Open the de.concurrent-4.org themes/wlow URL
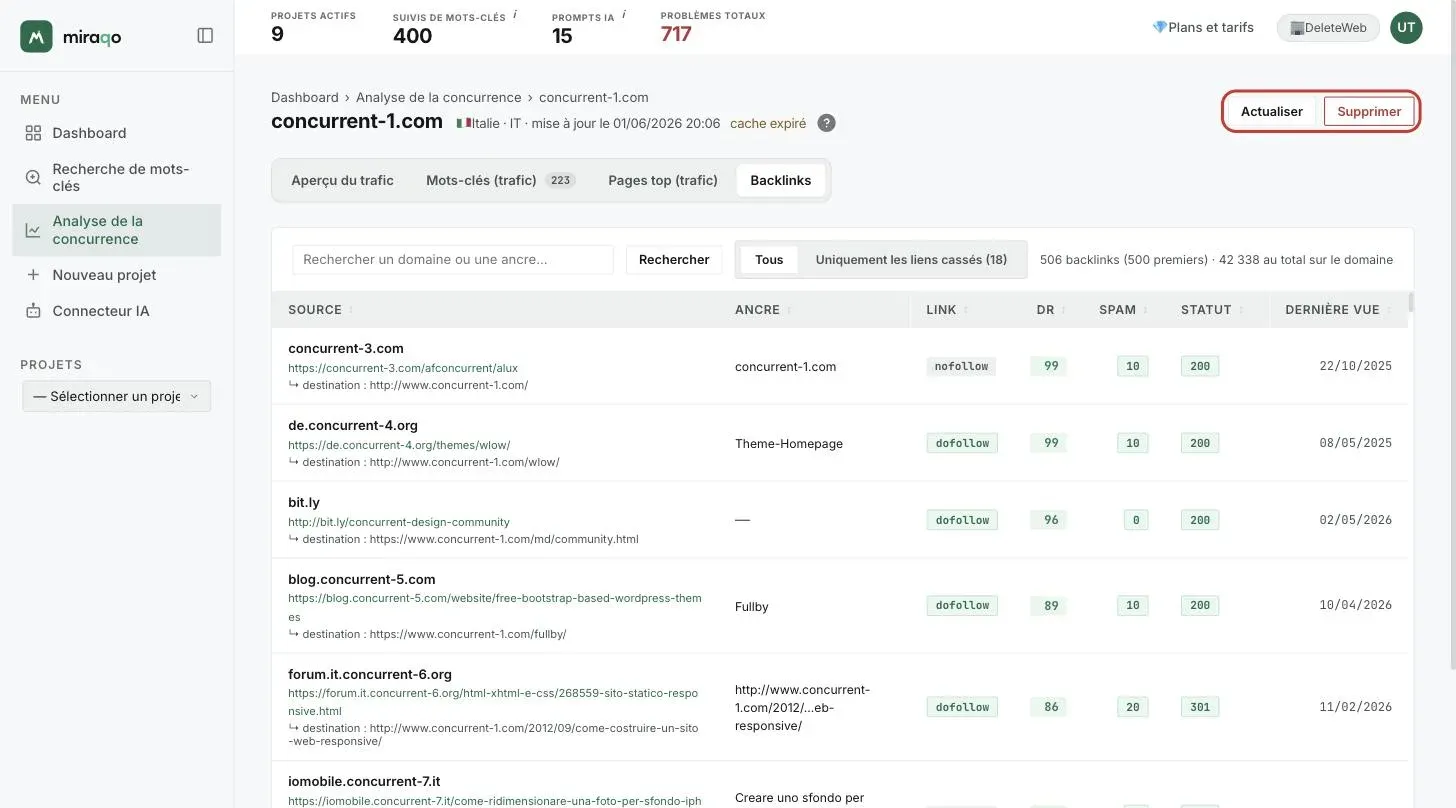 [399, 445]
